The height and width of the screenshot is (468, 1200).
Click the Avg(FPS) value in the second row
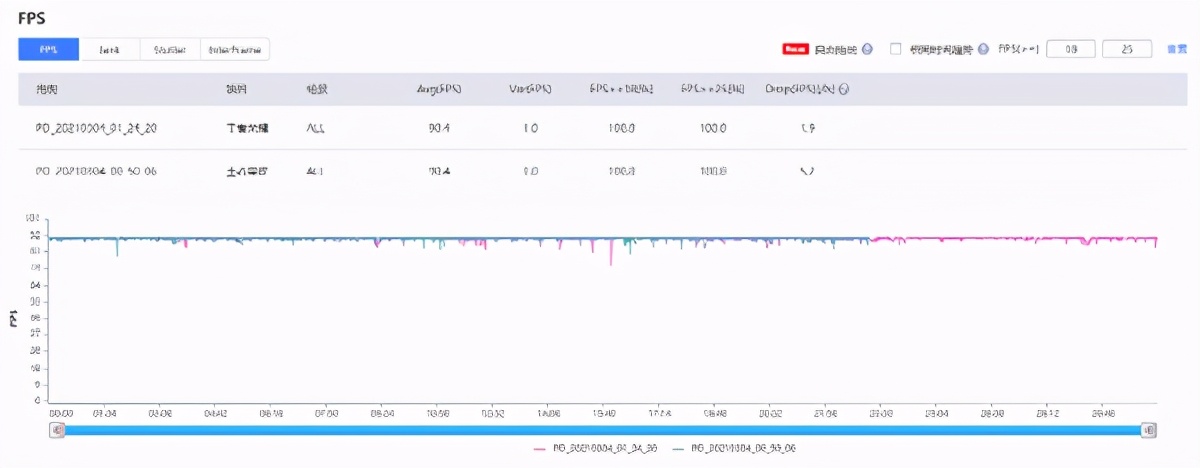point(439,171)
